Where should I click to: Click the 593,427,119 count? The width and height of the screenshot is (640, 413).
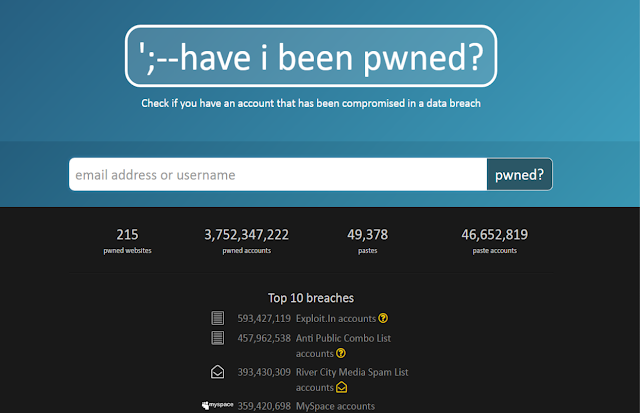[x=264, y=318]
